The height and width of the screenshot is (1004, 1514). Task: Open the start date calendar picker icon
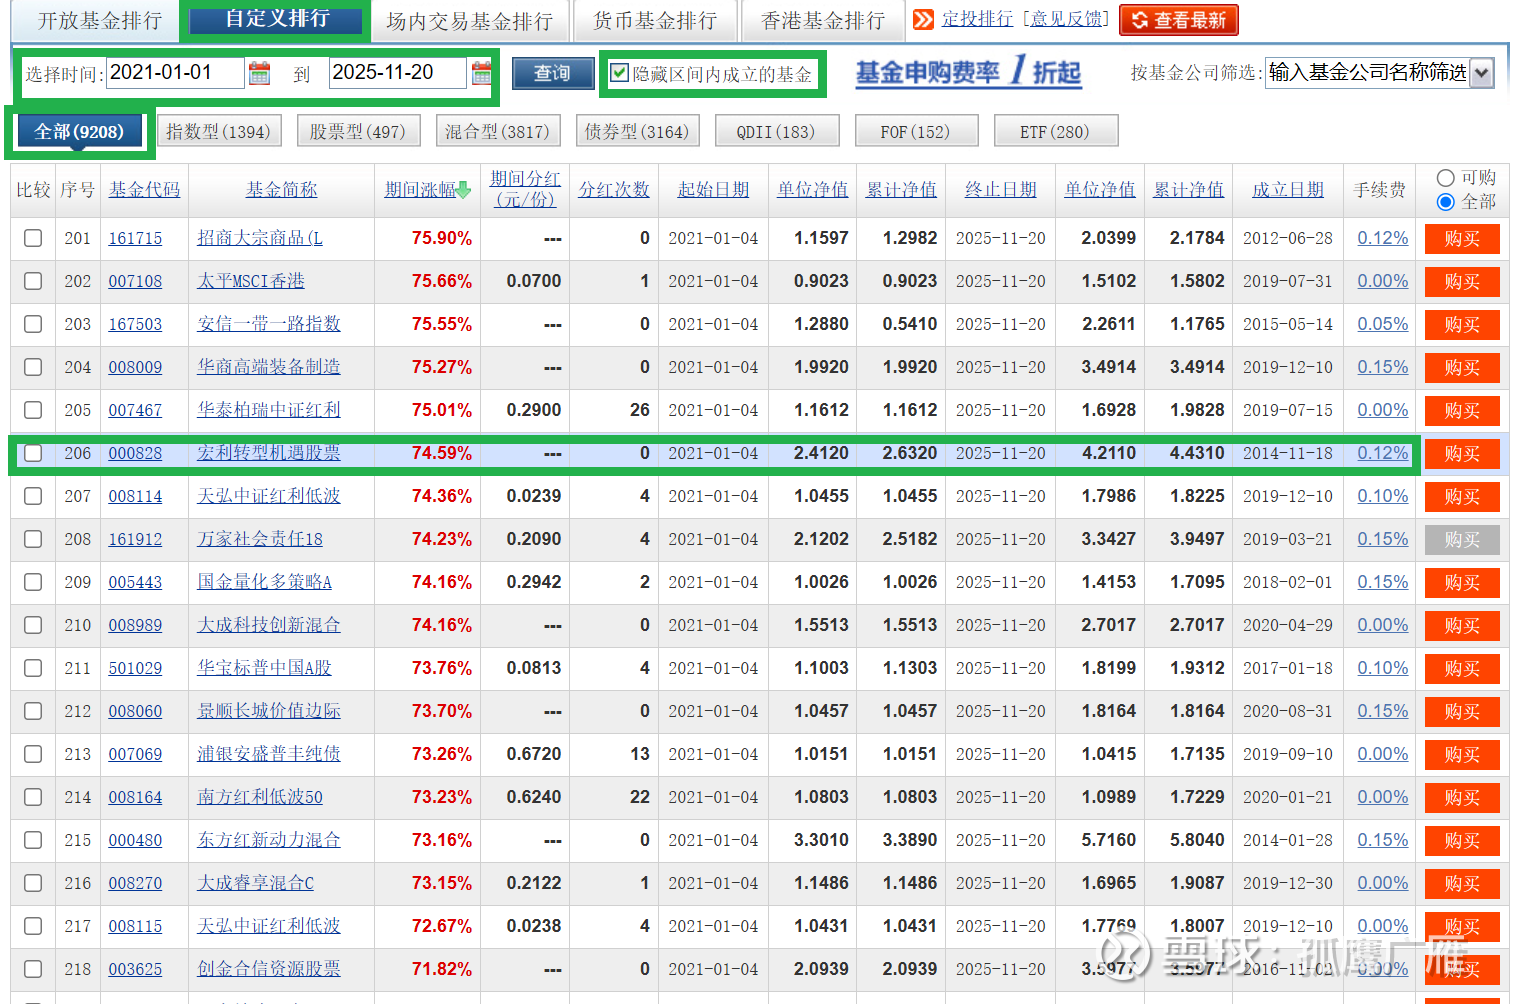tap(260, 73)
